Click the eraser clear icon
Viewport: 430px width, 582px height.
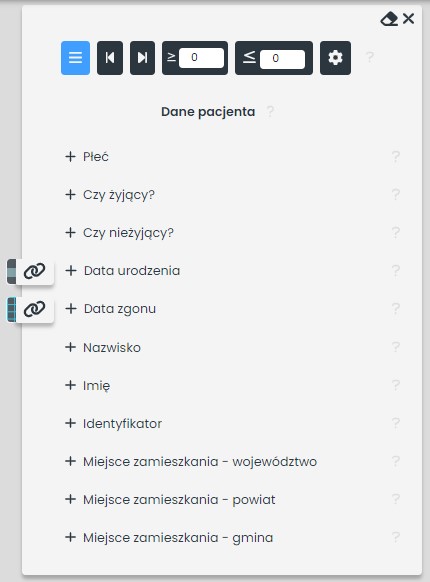(x=389, y=19)
